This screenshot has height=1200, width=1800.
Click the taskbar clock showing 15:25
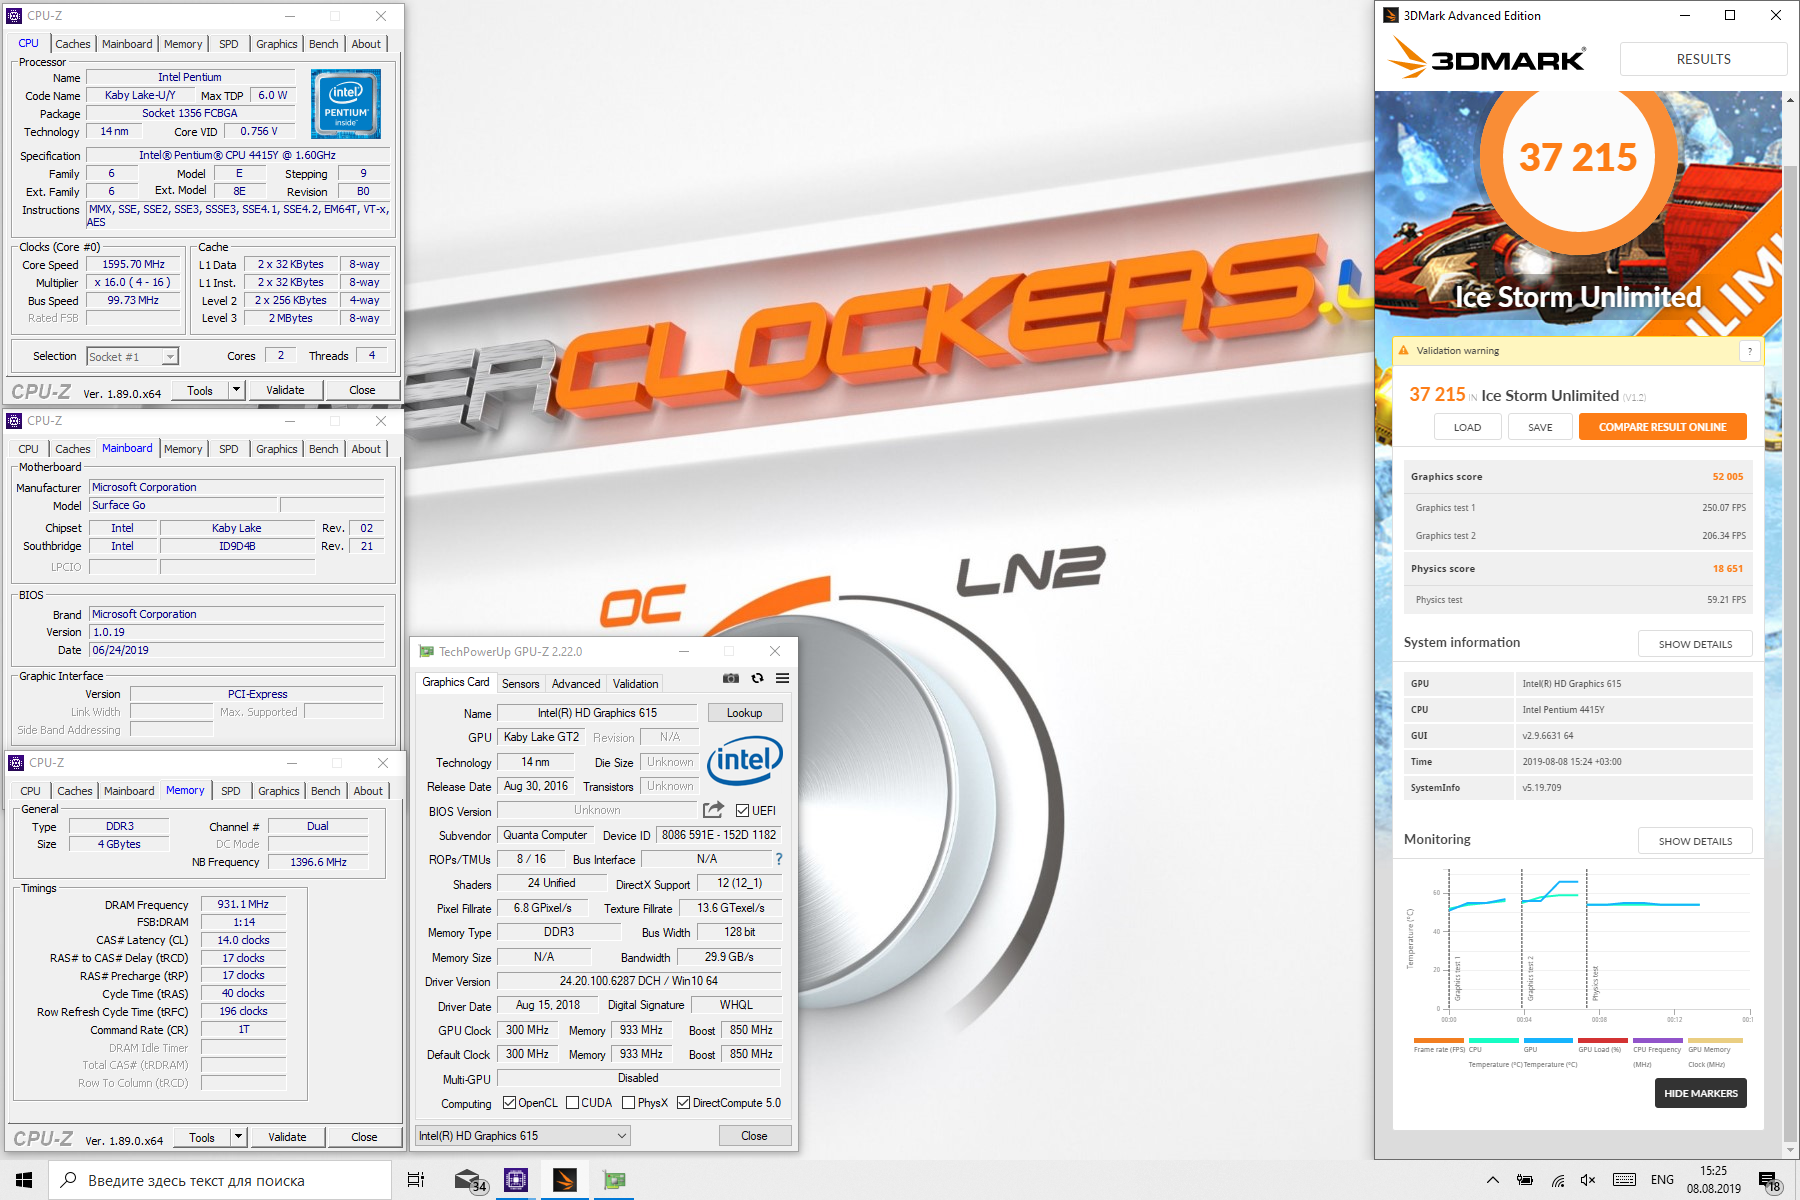point(1714,1180)
